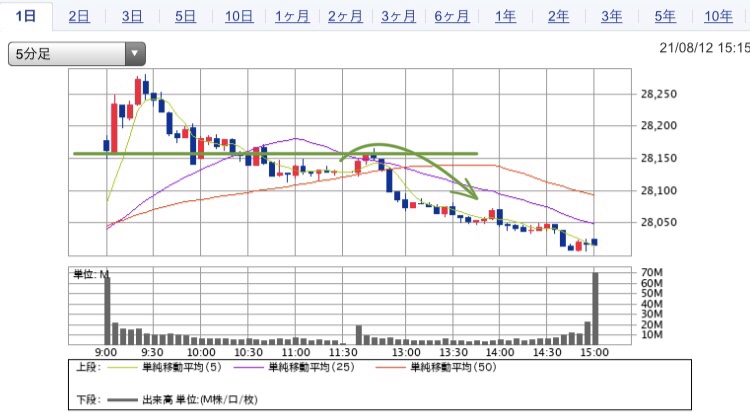750x412 pixels.
Task: Click the 28,150 price axis label
Action: [659, 158]
